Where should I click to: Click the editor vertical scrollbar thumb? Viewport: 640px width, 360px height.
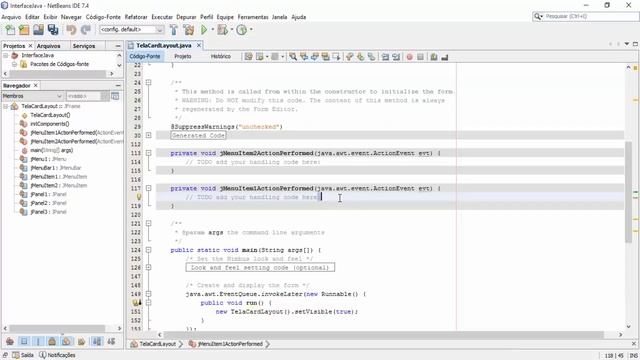click(x=628, y=192)
